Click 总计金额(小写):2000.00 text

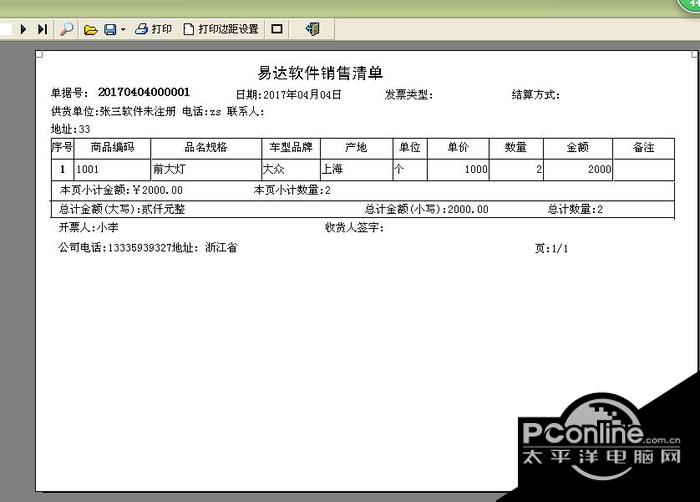pyautogui.click(x=426, y=209)
